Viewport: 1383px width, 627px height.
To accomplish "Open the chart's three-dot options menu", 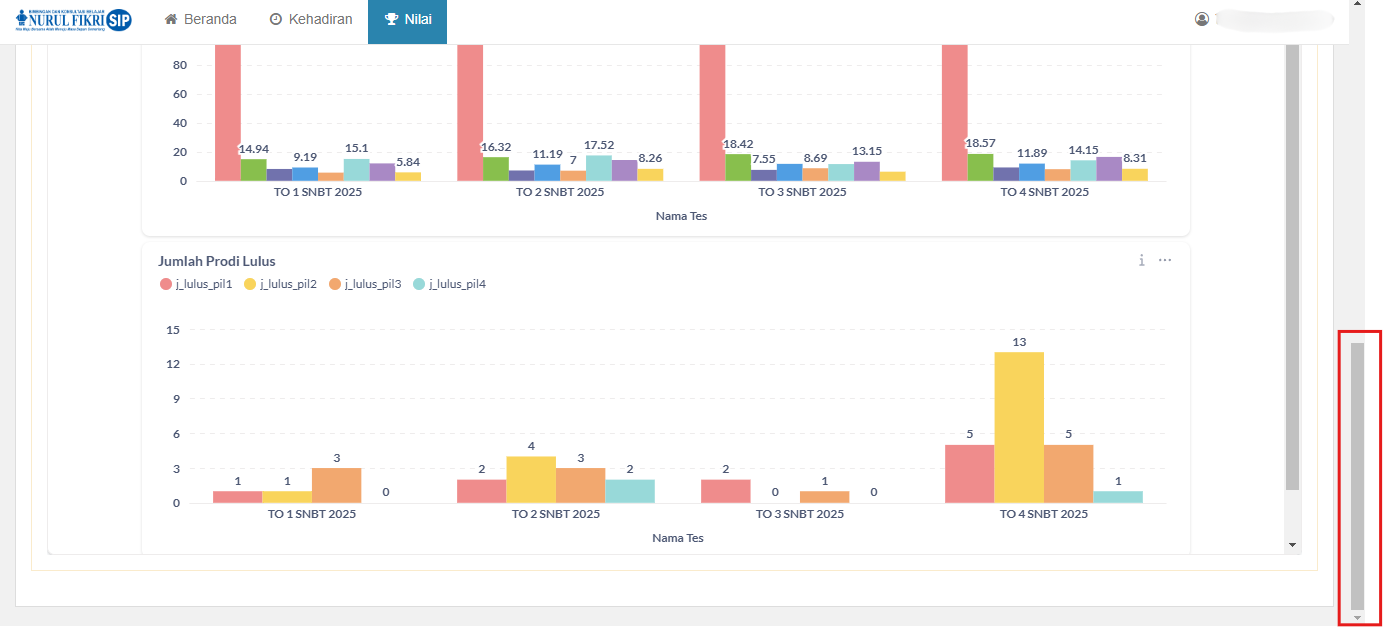I will click(x=1165, y=260).
